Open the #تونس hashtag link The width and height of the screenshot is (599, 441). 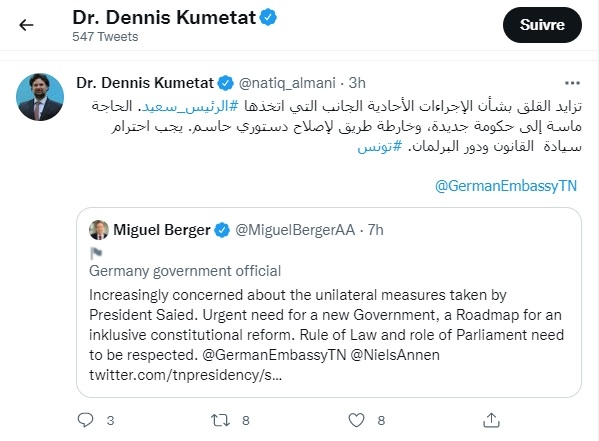click(x=379, y=147)
